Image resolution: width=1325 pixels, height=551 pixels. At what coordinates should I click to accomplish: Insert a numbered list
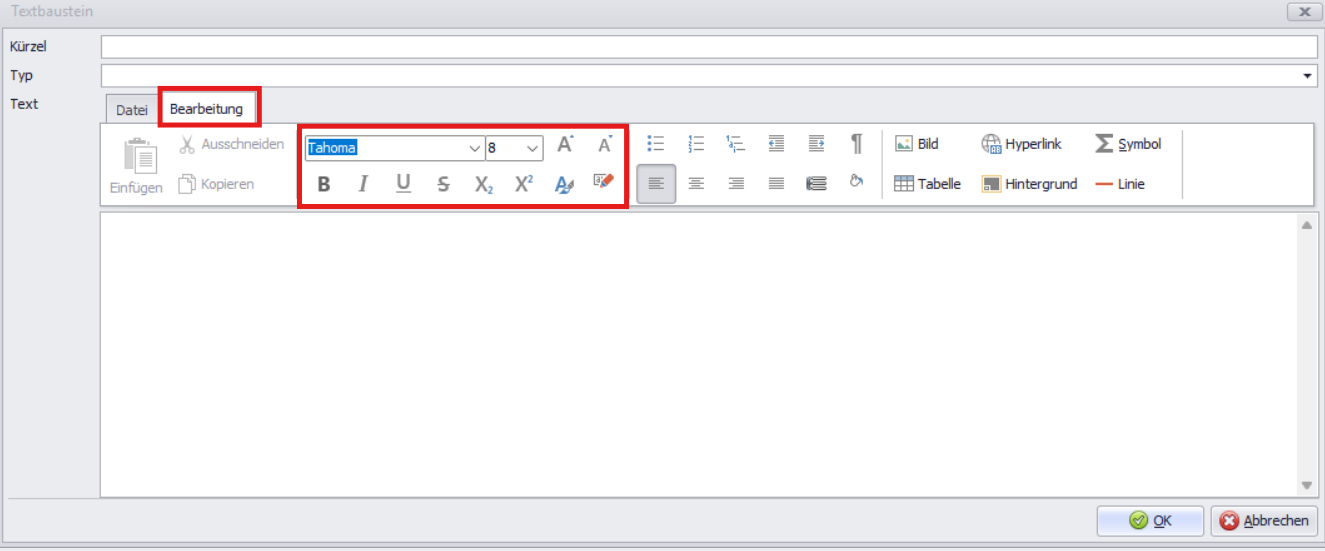point(697,144)
